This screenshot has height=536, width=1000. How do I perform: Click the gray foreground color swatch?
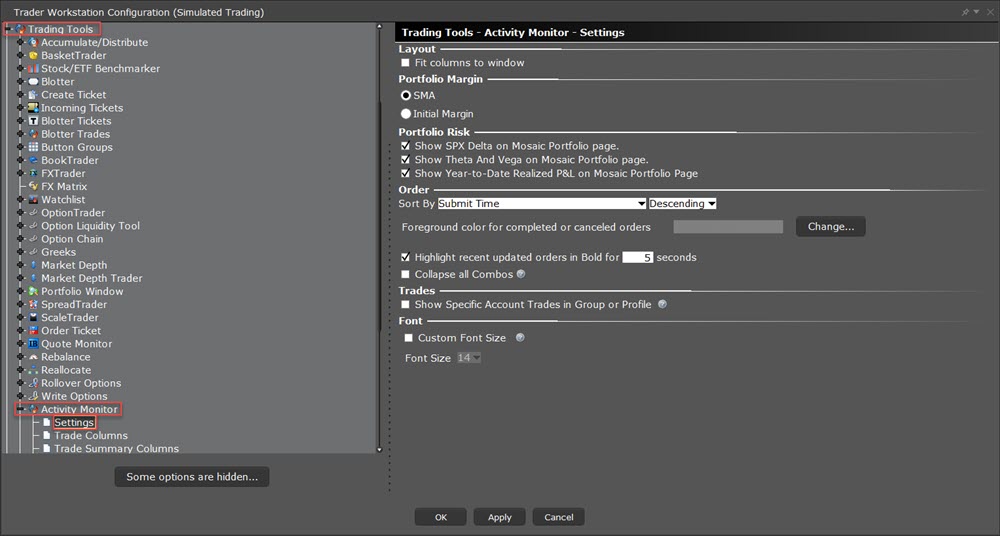coord(727,227)
